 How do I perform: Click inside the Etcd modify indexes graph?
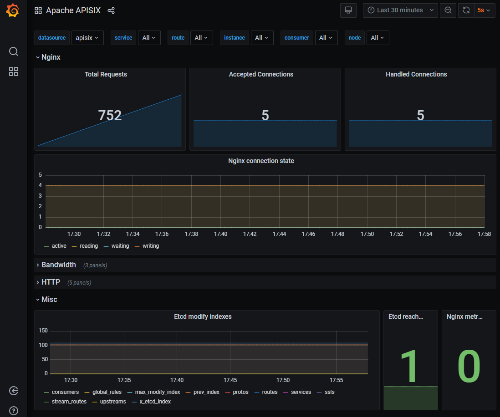[209, 352]
